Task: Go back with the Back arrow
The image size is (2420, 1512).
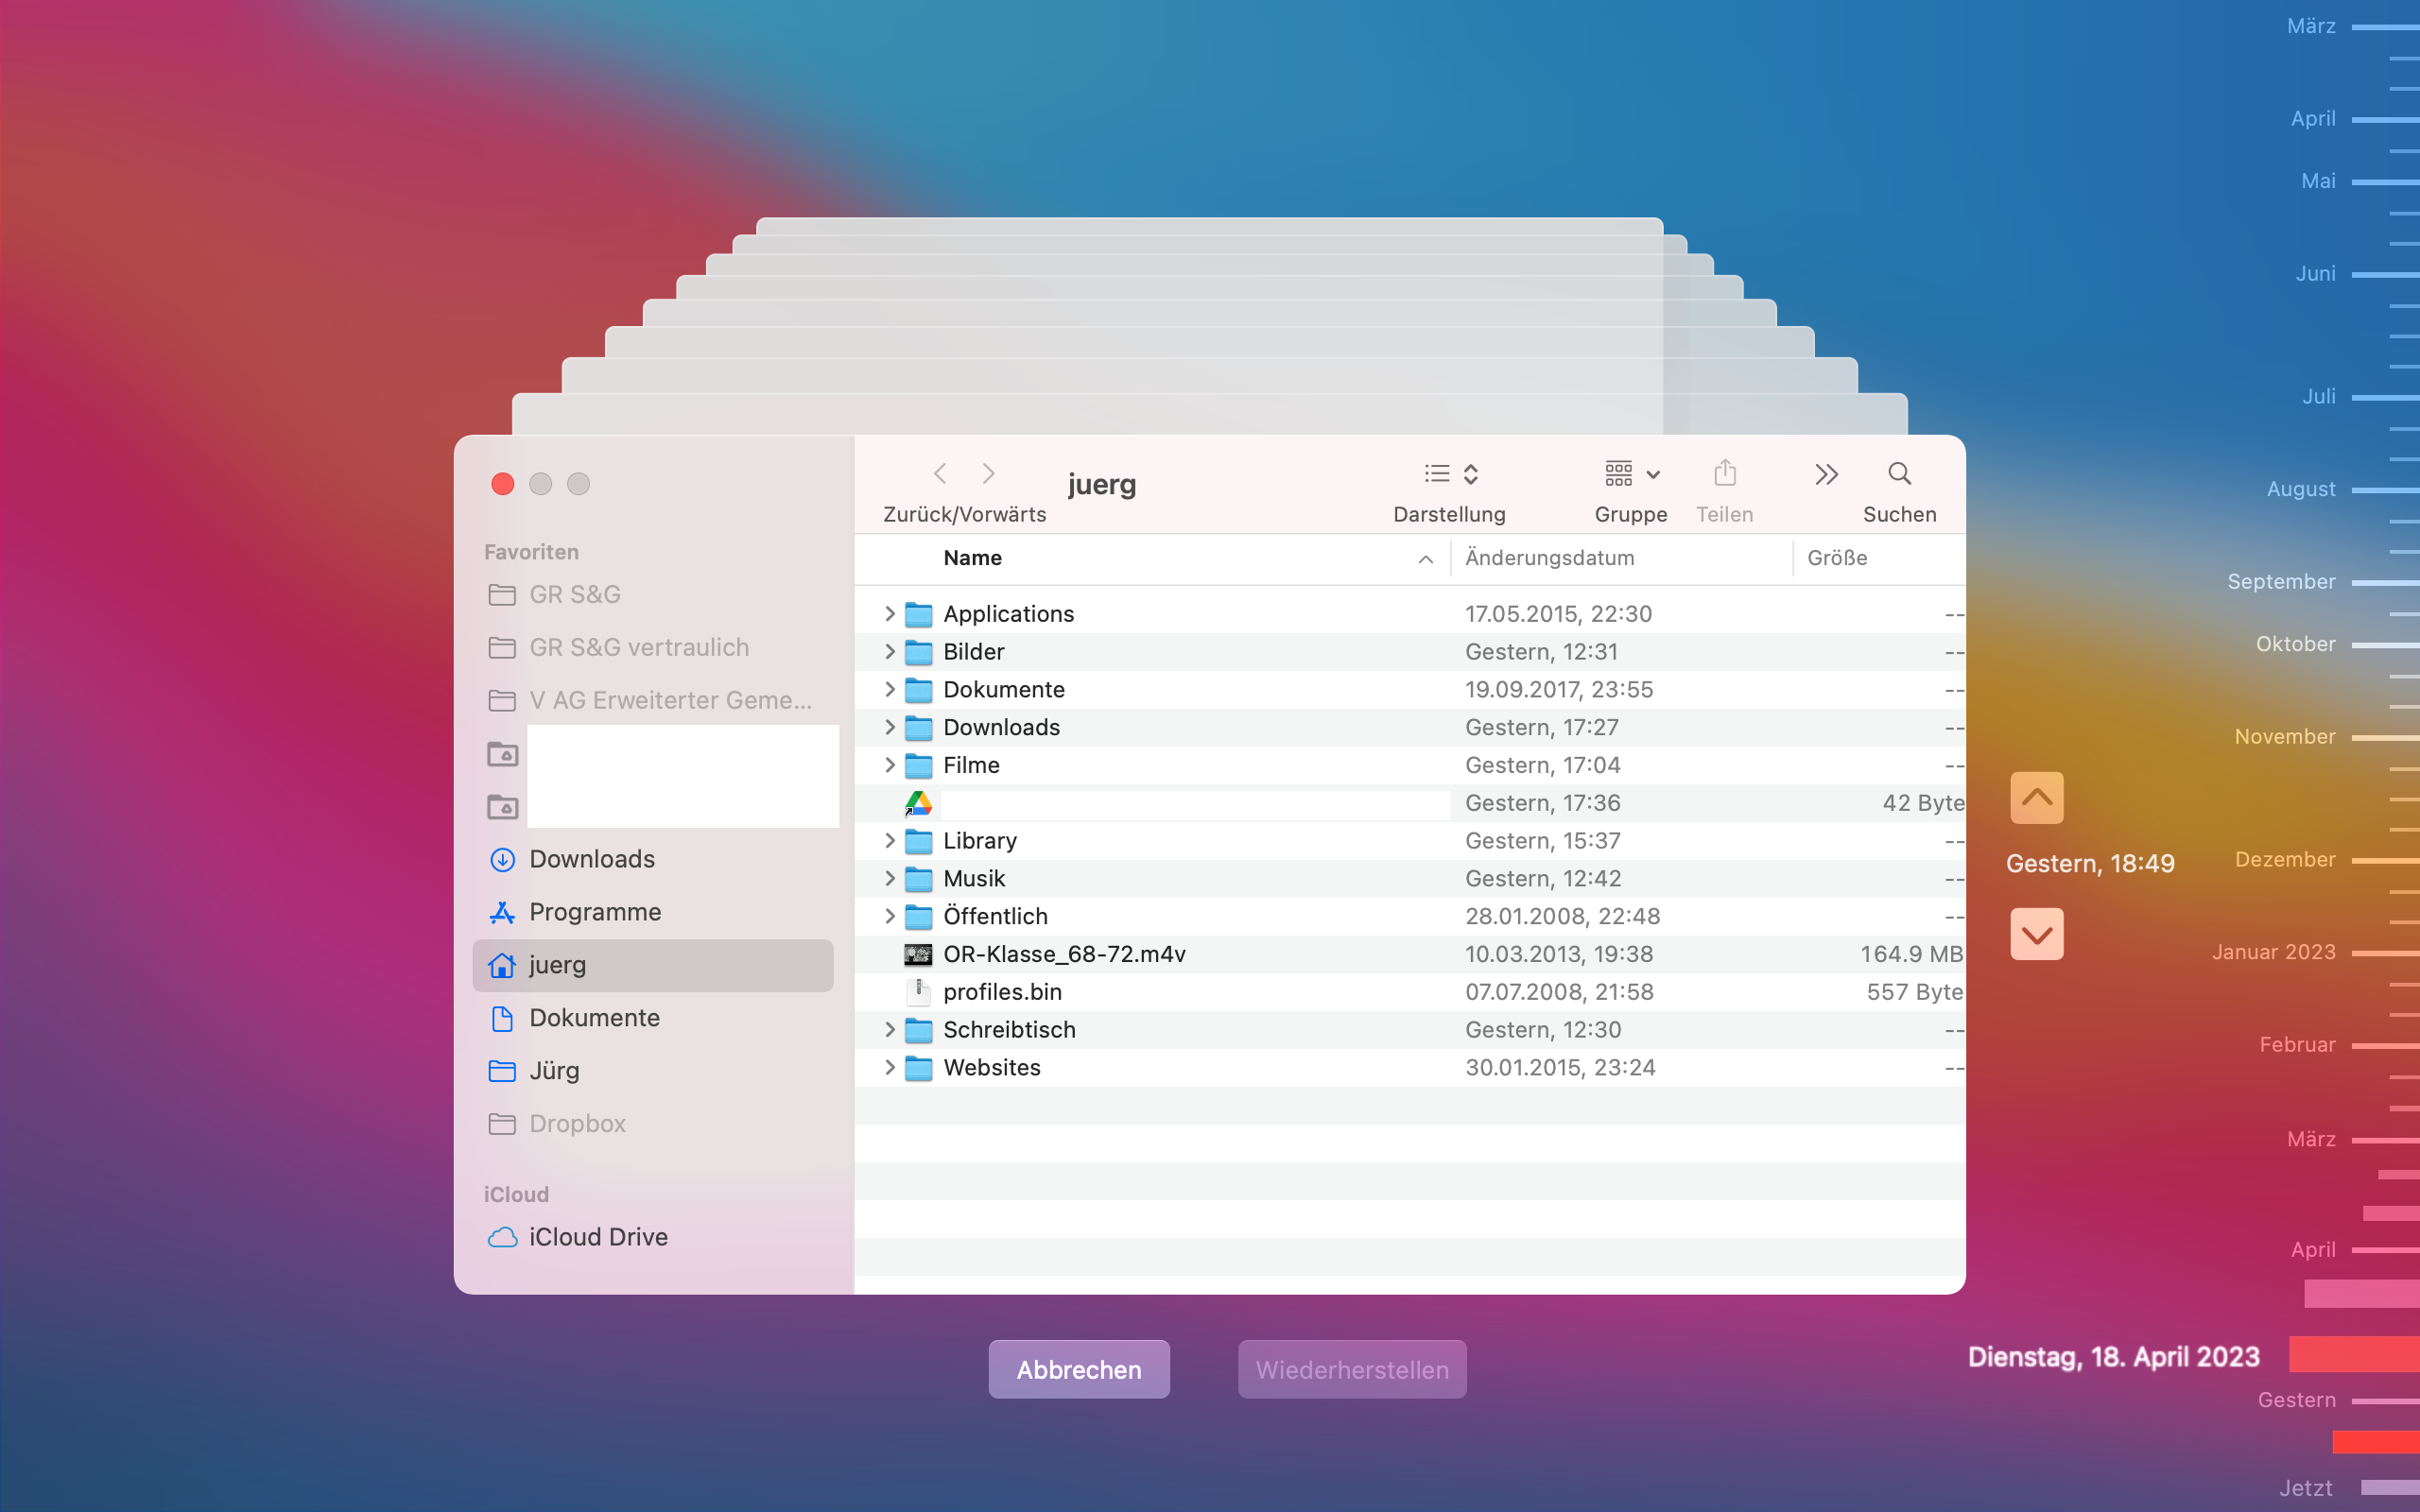Action: click(x=940, y=473)
